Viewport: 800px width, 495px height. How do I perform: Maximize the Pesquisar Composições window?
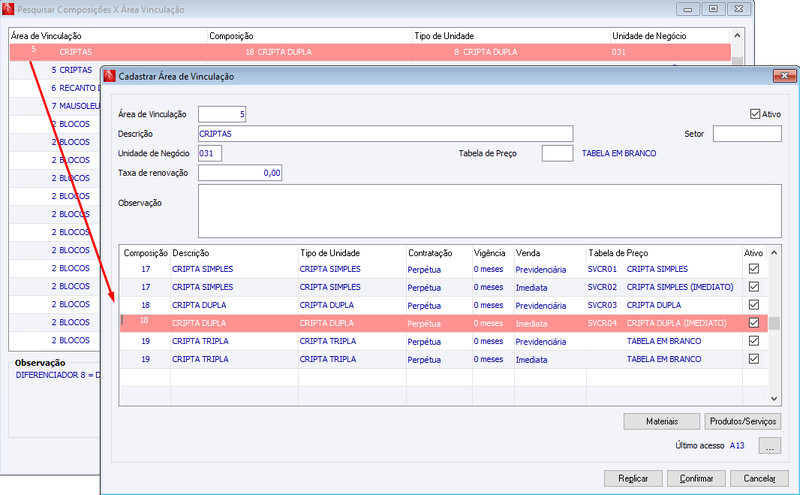(713, 9)
